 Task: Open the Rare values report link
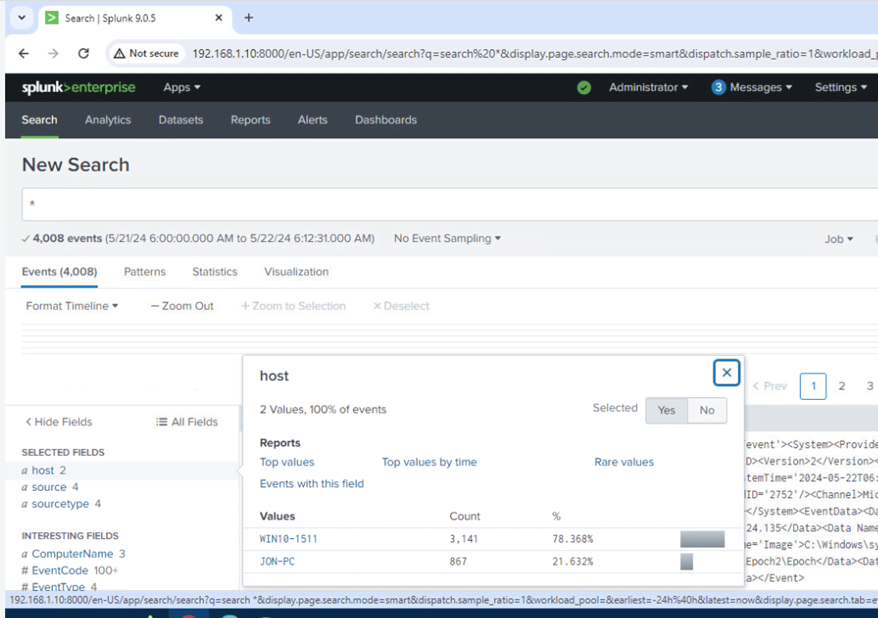point(624,462)
